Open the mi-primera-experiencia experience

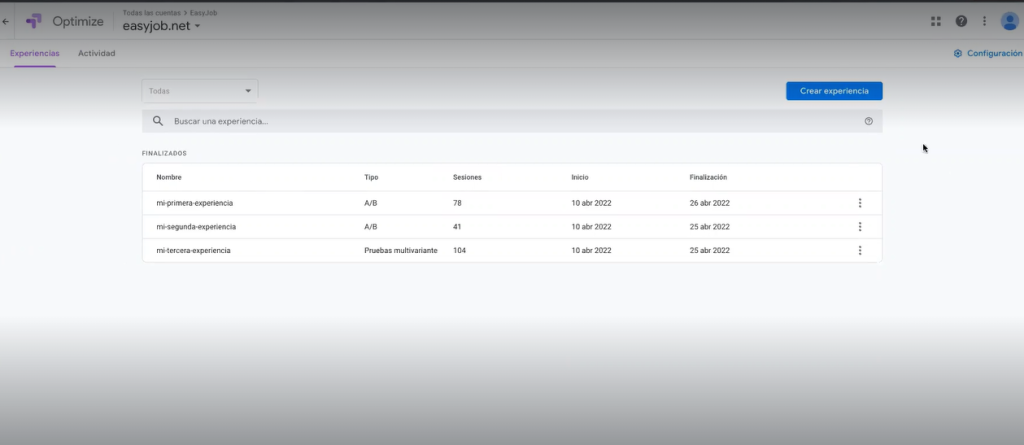click(195, 203)
